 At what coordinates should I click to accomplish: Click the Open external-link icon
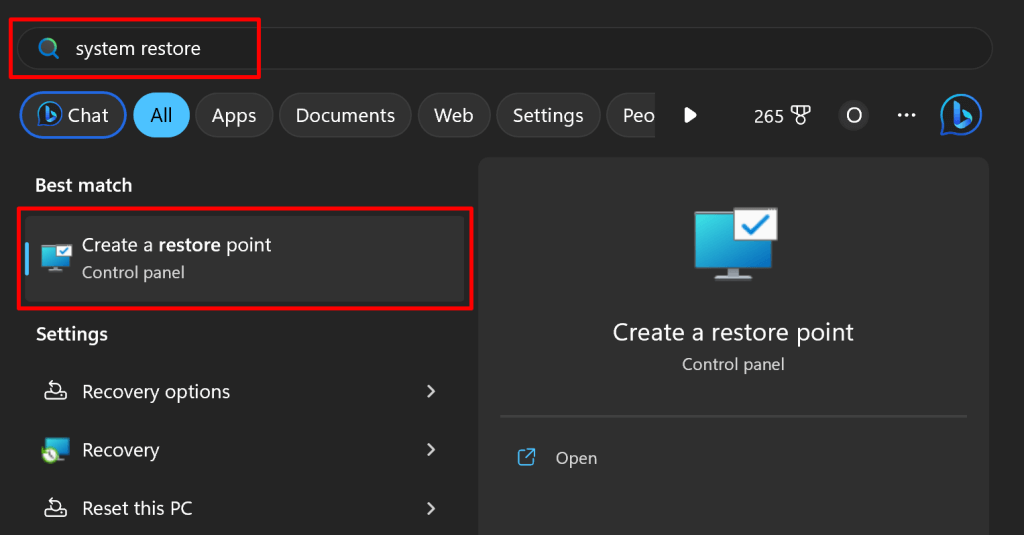click(x=526, y=457)
